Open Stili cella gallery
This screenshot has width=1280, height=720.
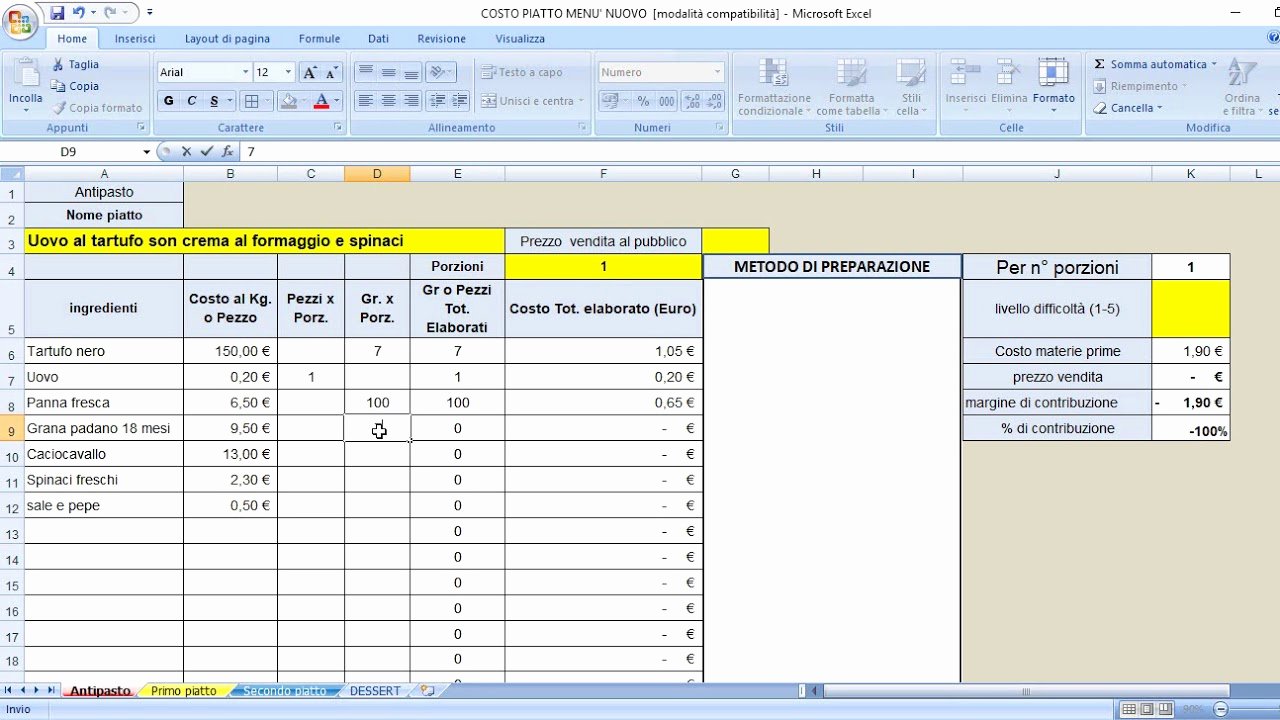911,87
